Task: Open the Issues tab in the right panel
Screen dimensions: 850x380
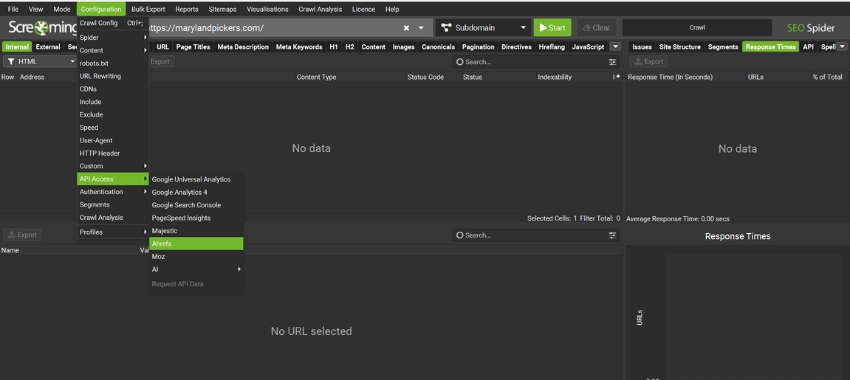Action: pyautogui.click(x=642, y=47)
